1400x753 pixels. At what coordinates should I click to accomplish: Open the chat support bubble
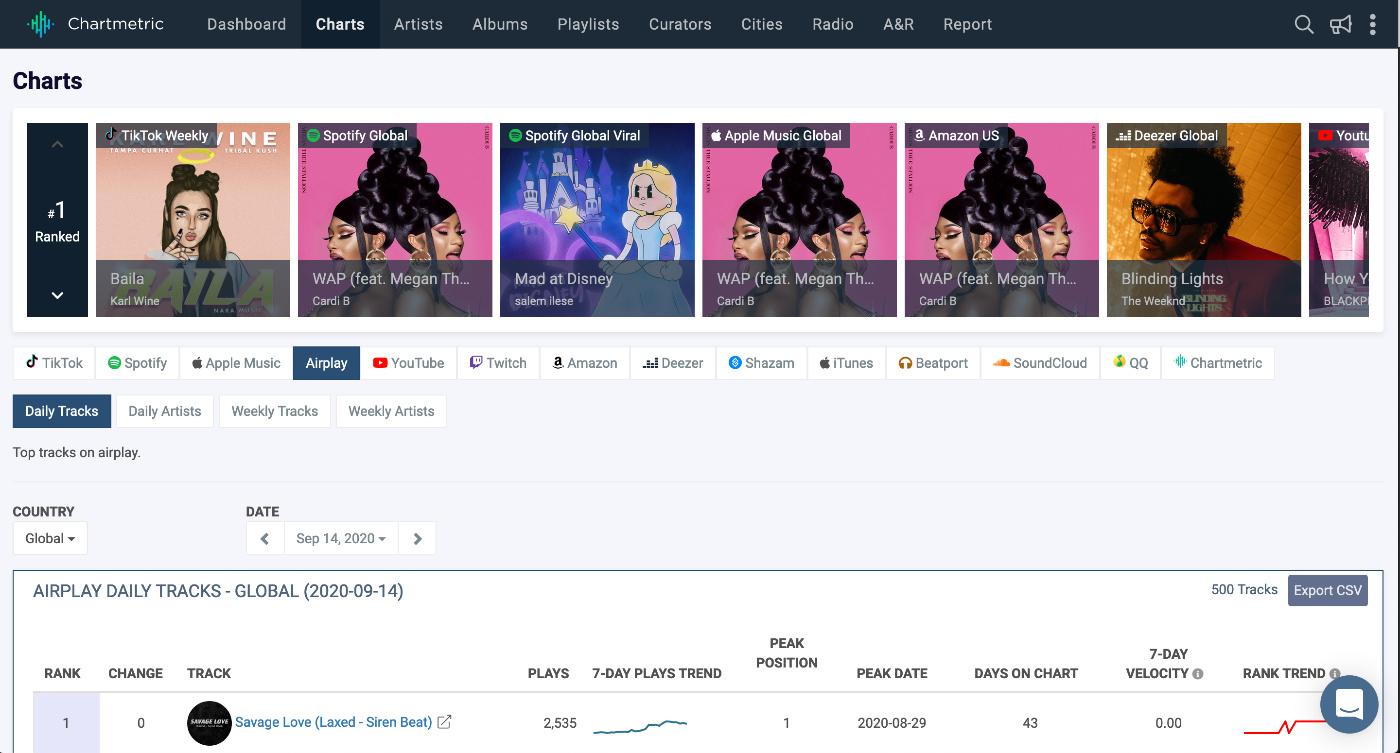point(1349,704)
